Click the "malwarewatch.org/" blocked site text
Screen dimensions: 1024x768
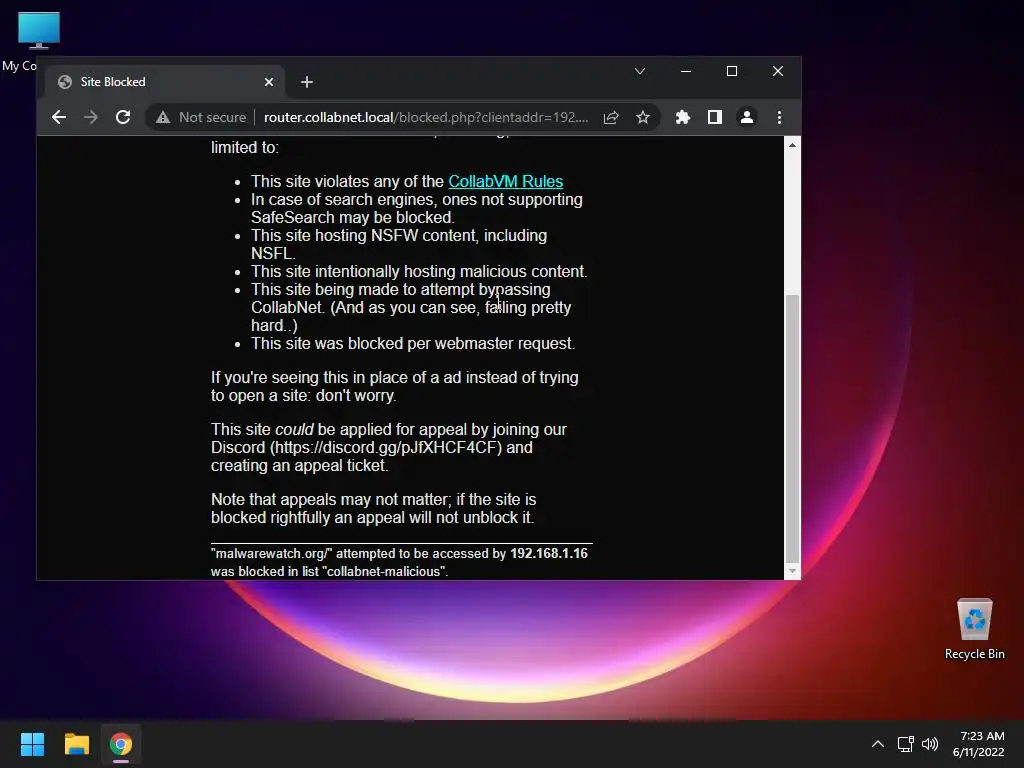[x=272, y=554]
